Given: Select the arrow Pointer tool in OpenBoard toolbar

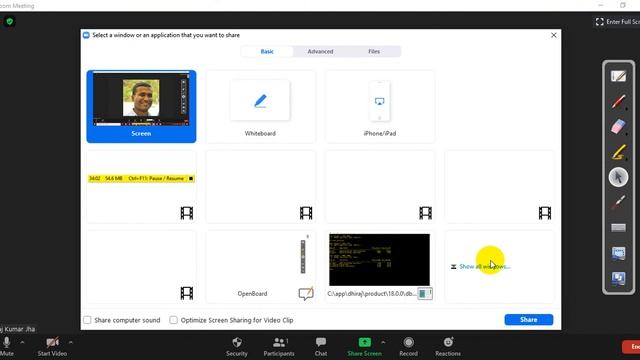Looking at the screenshot, I should (618, 177).
